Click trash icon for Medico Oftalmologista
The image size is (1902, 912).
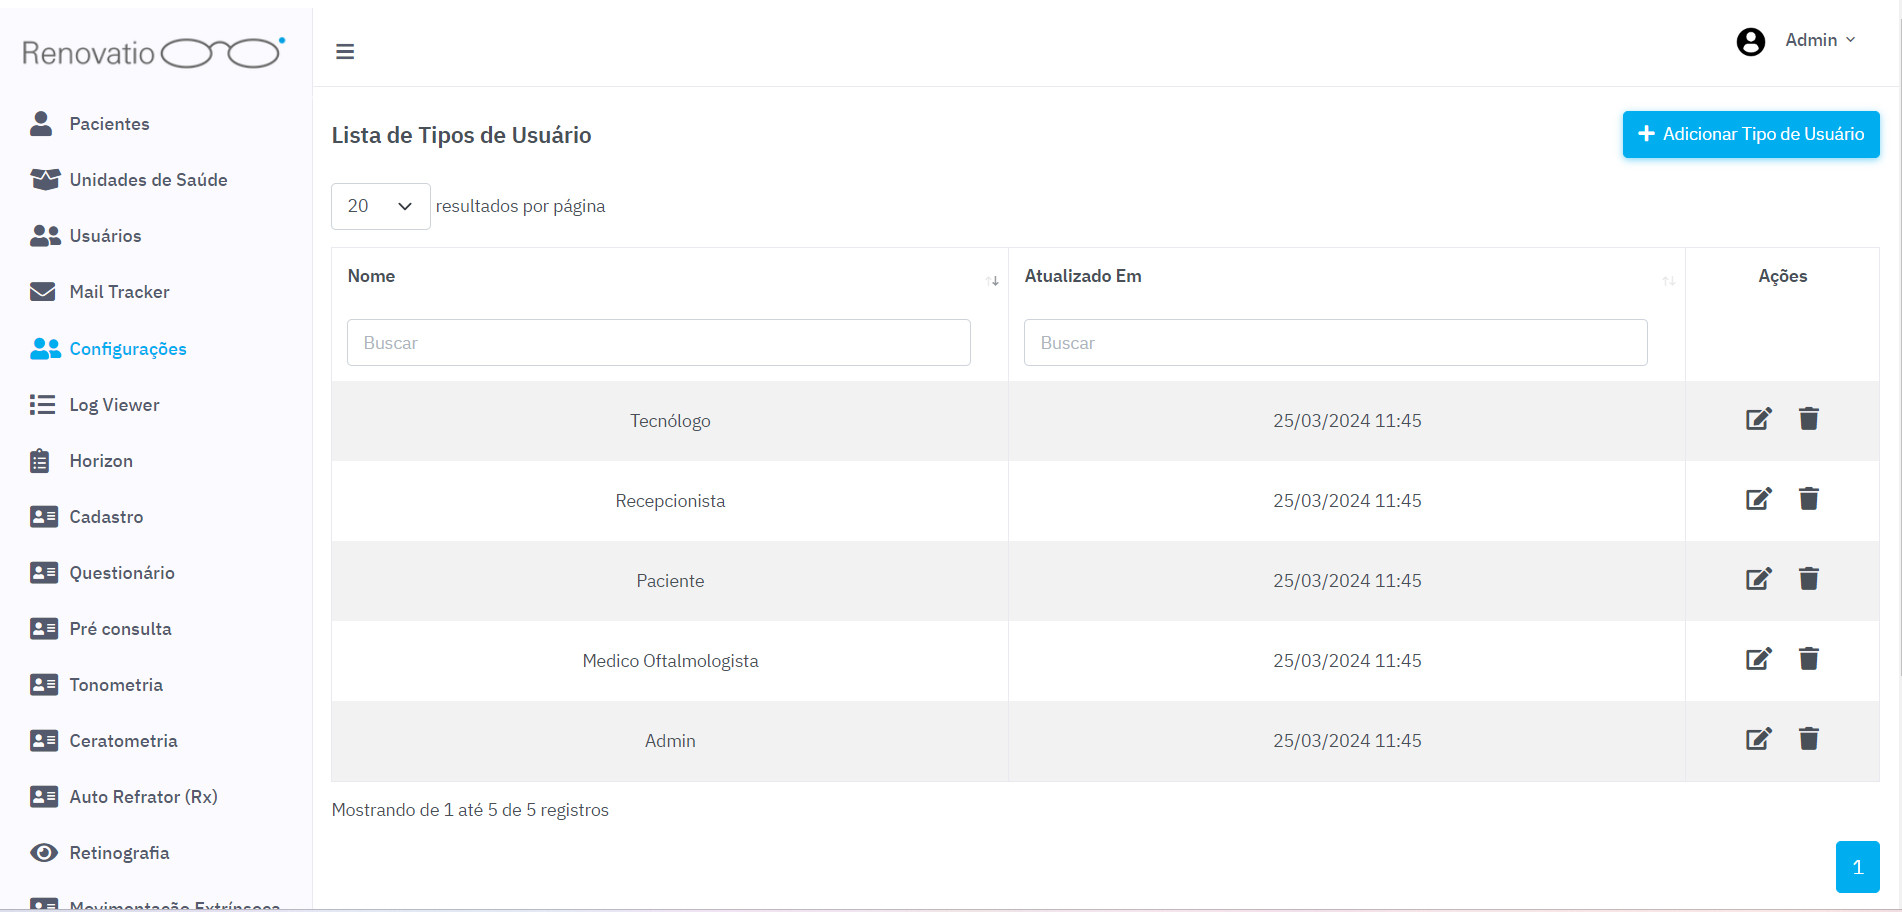[x=1808, y=659]
